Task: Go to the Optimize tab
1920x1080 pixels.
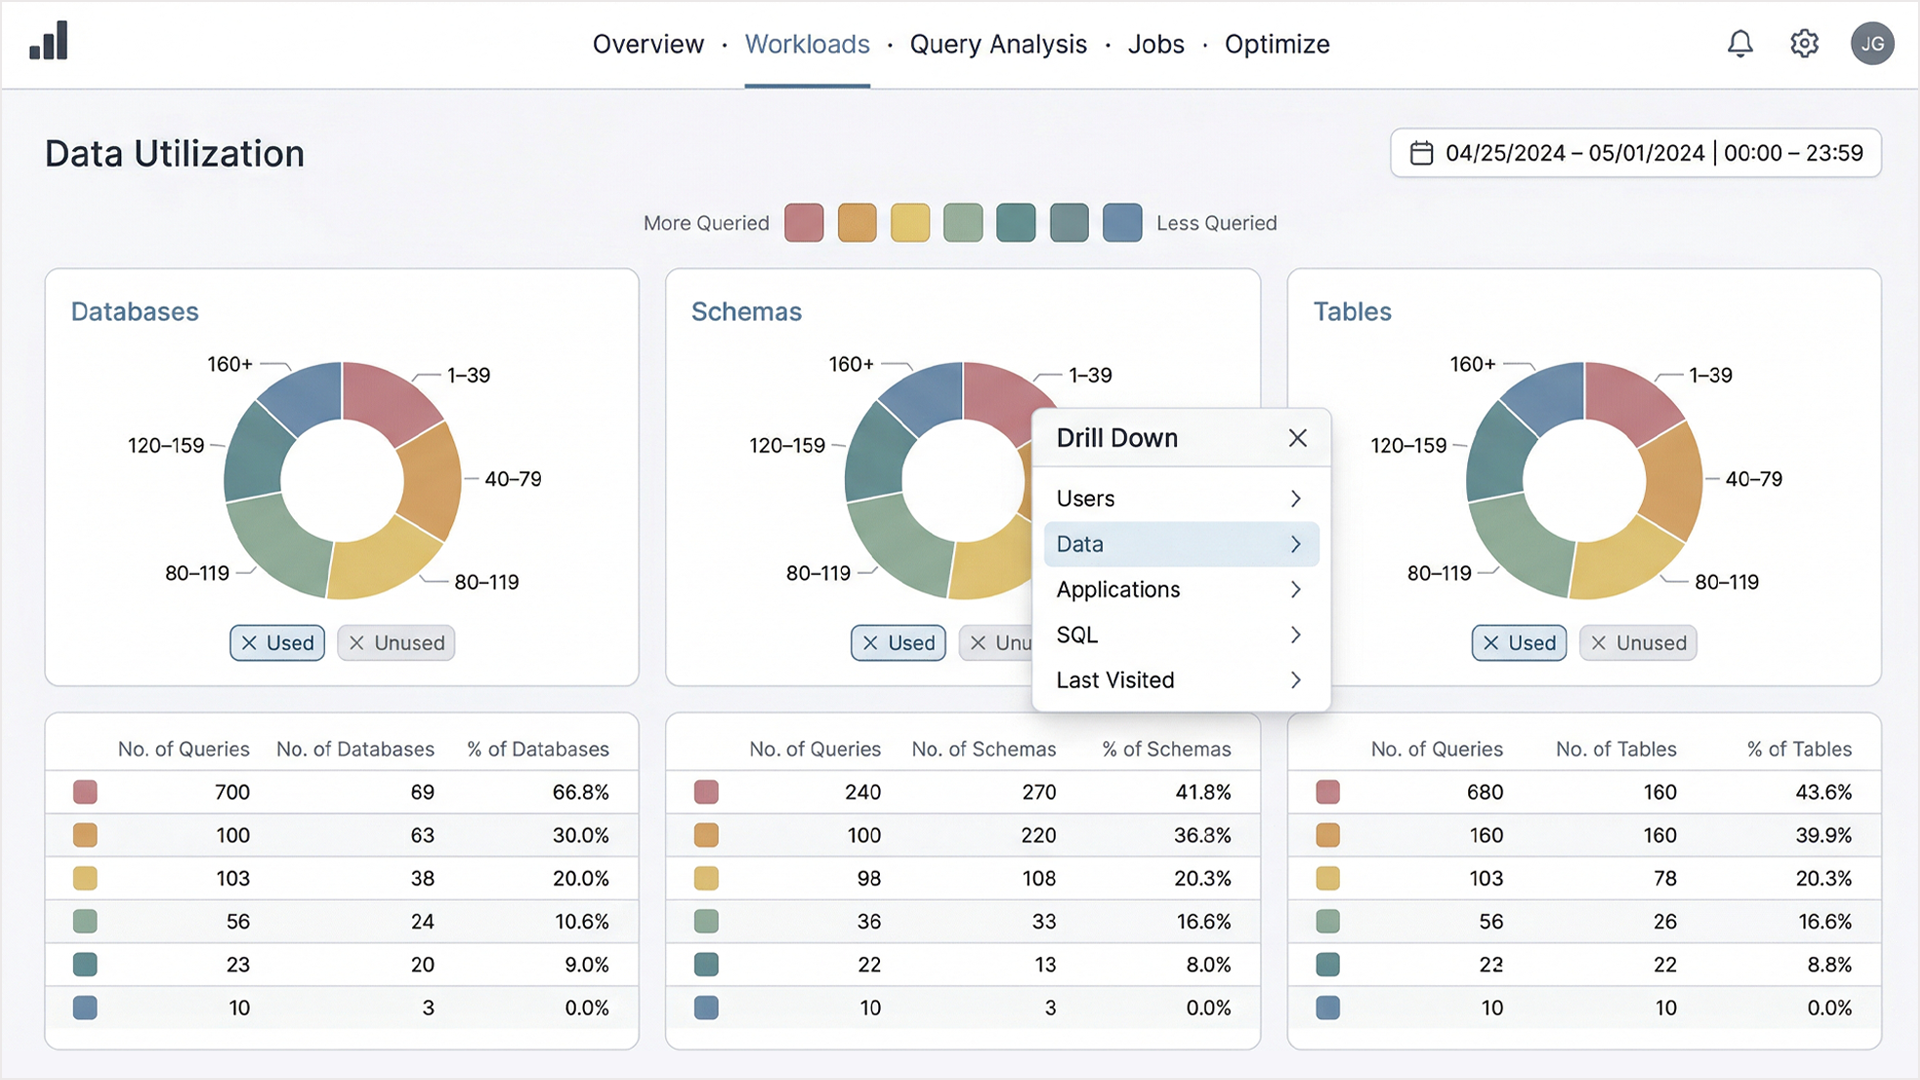Action: pyautogui.click(x=1276, y=44)
